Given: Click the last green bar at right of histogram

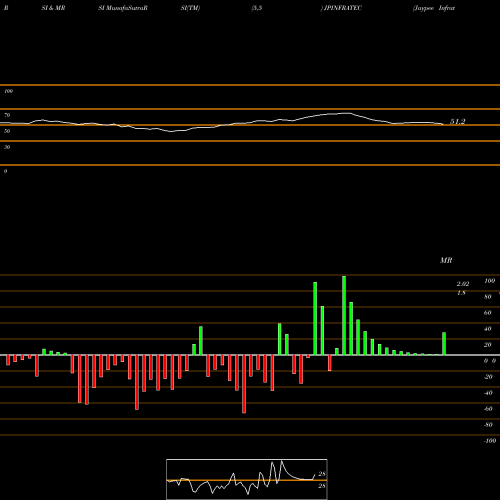Looking at the screenshot, I should point(444,344).
